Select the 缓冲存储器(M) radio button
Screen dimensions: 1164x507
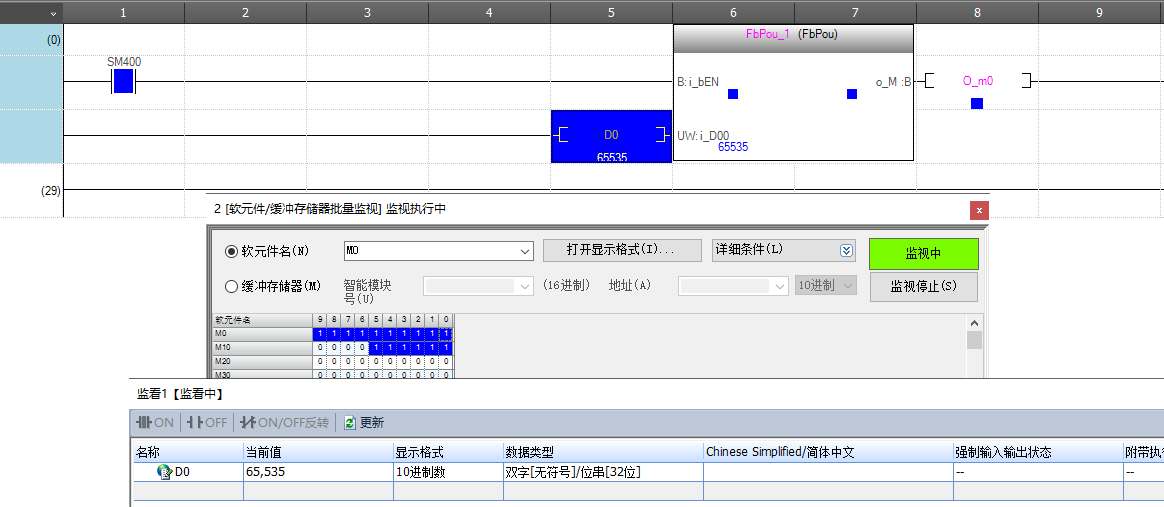coord(232,286)
